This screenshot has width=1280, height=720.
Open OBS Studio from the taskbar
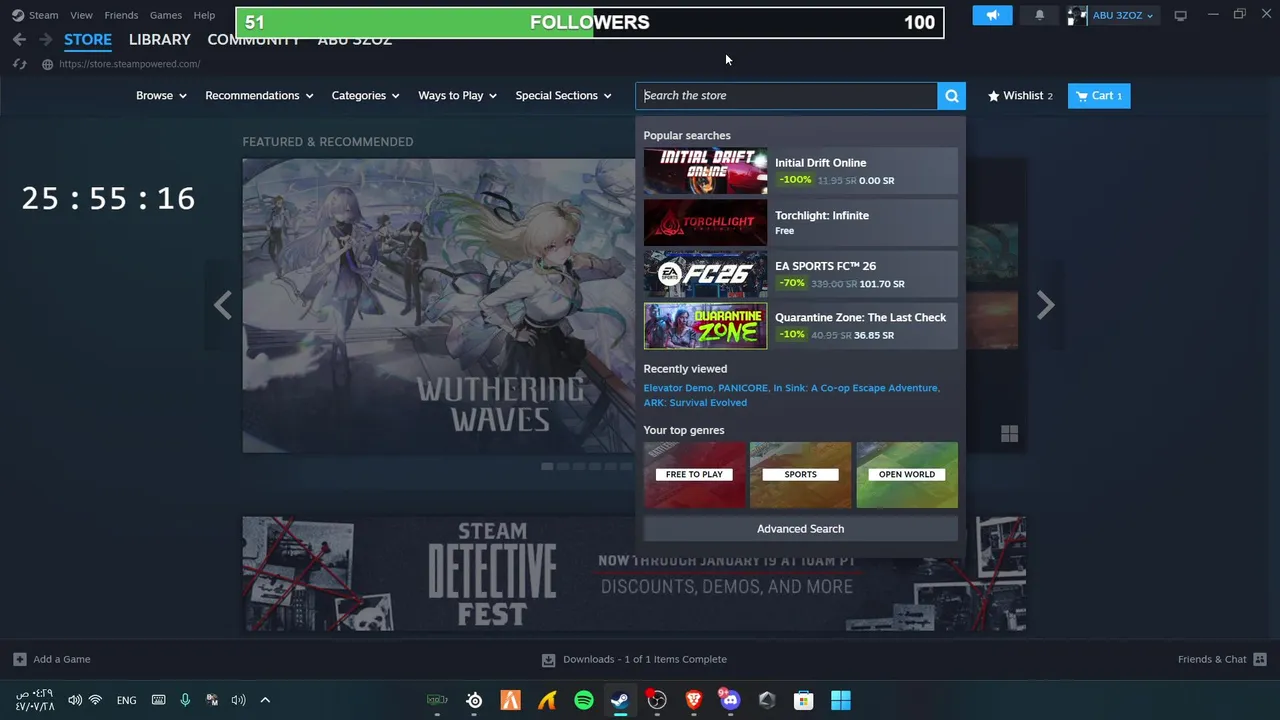657,700
